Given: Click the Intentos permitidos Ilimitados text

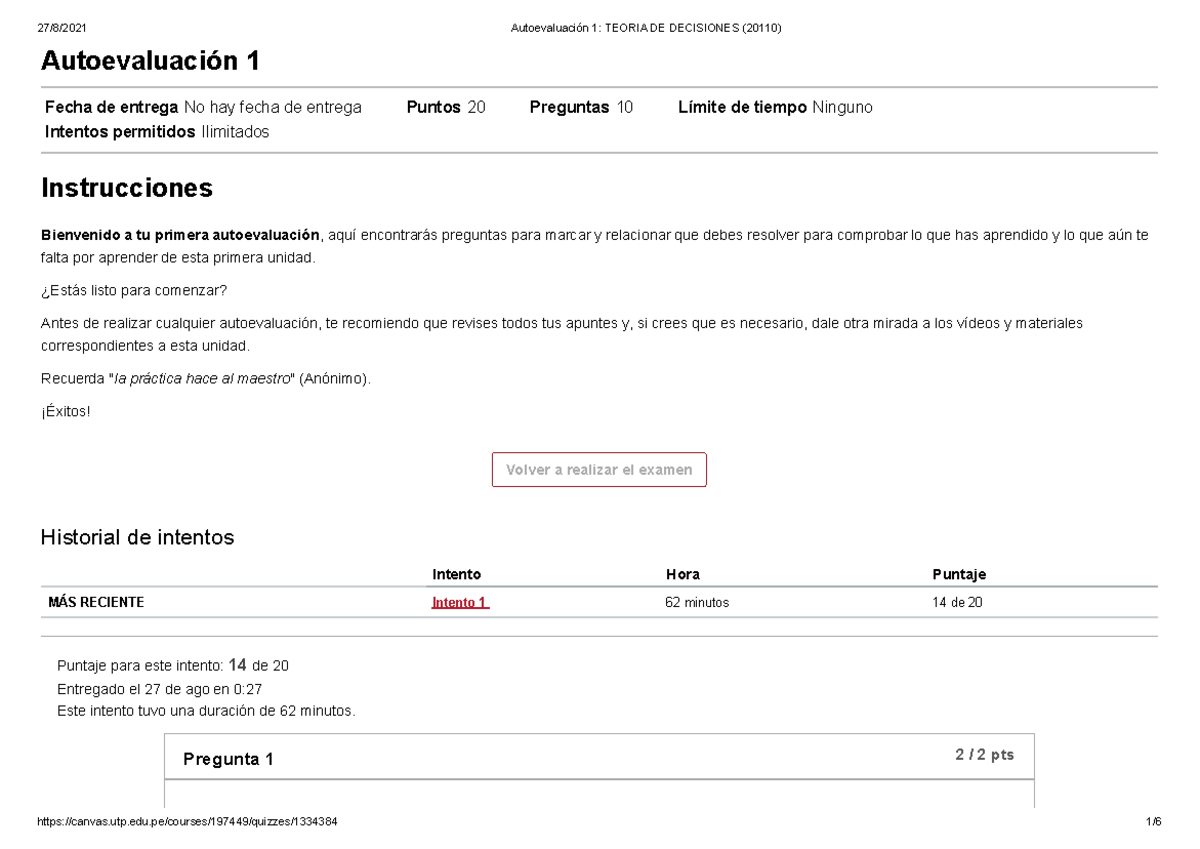Looking at the screenshot, I should [x=157, y=132].
